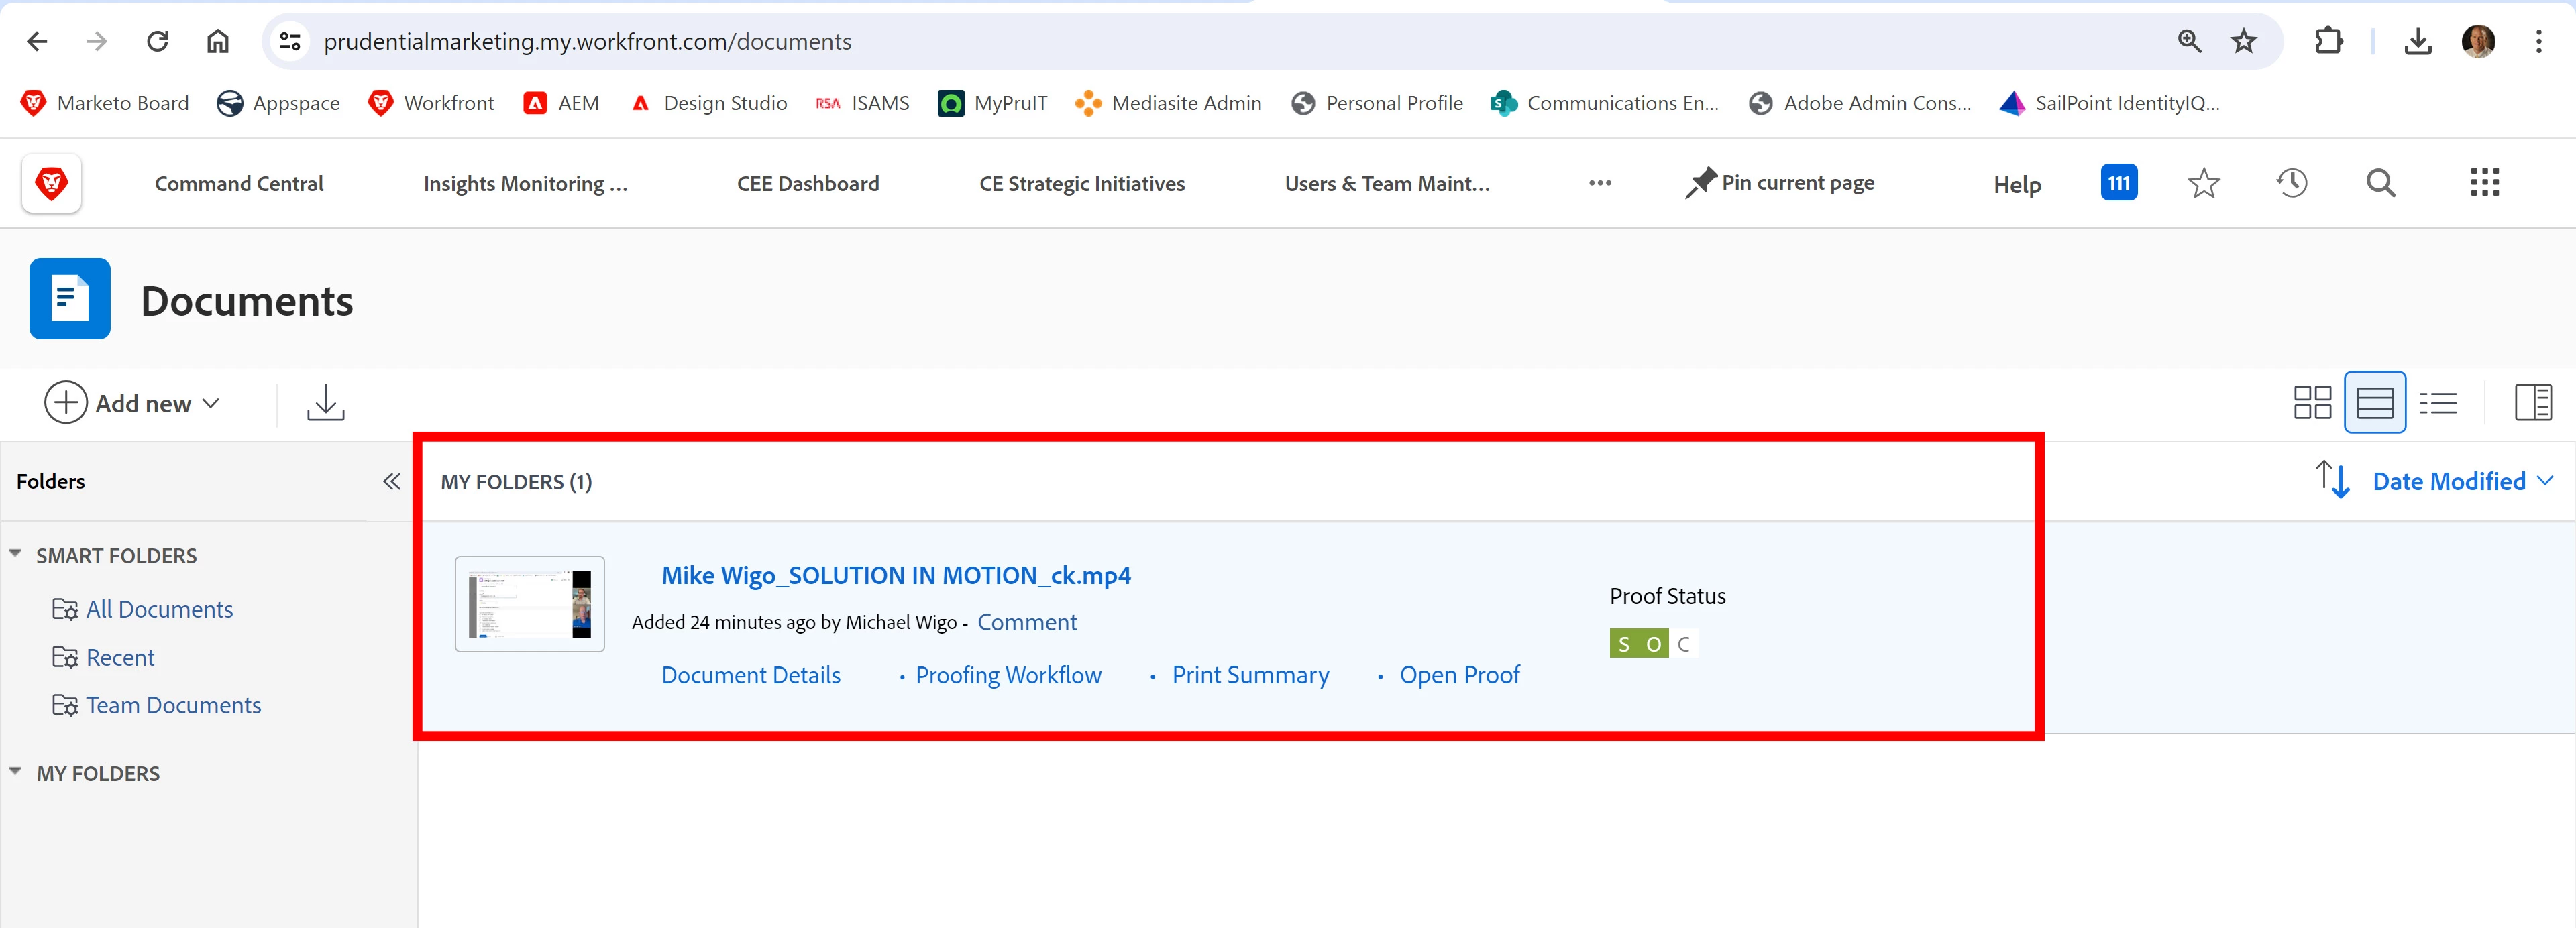Switch to compact list view
2576x928 pixels.
click(2438, 403)
